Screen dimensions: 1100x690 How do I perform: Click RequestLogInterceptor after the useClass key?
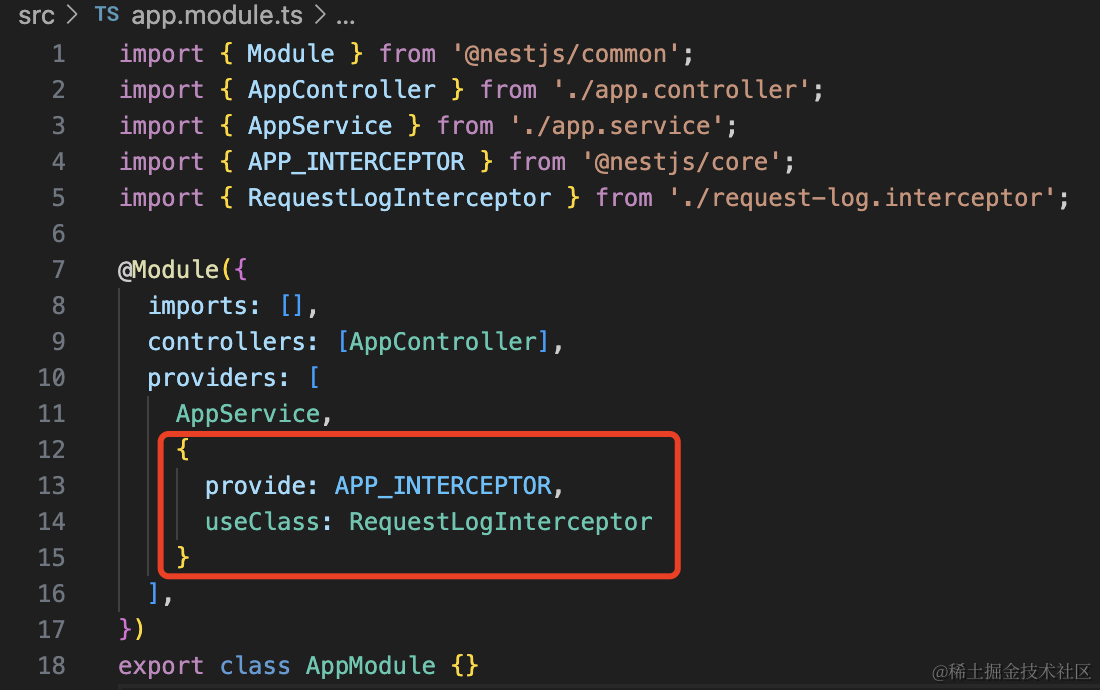tap(500, 522)
